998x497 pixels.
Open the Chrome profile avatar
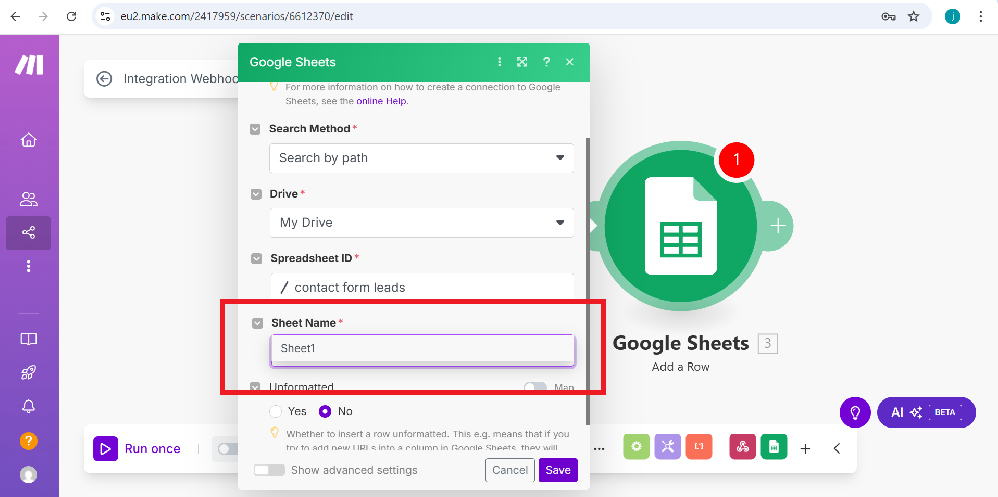tap(952, 17)
